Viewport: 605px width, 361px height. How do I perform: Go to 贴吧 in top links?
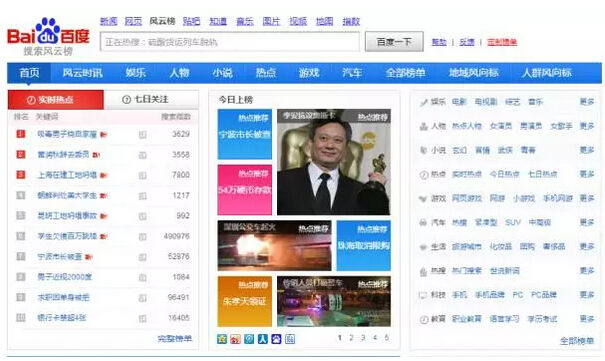pos(191,21)
